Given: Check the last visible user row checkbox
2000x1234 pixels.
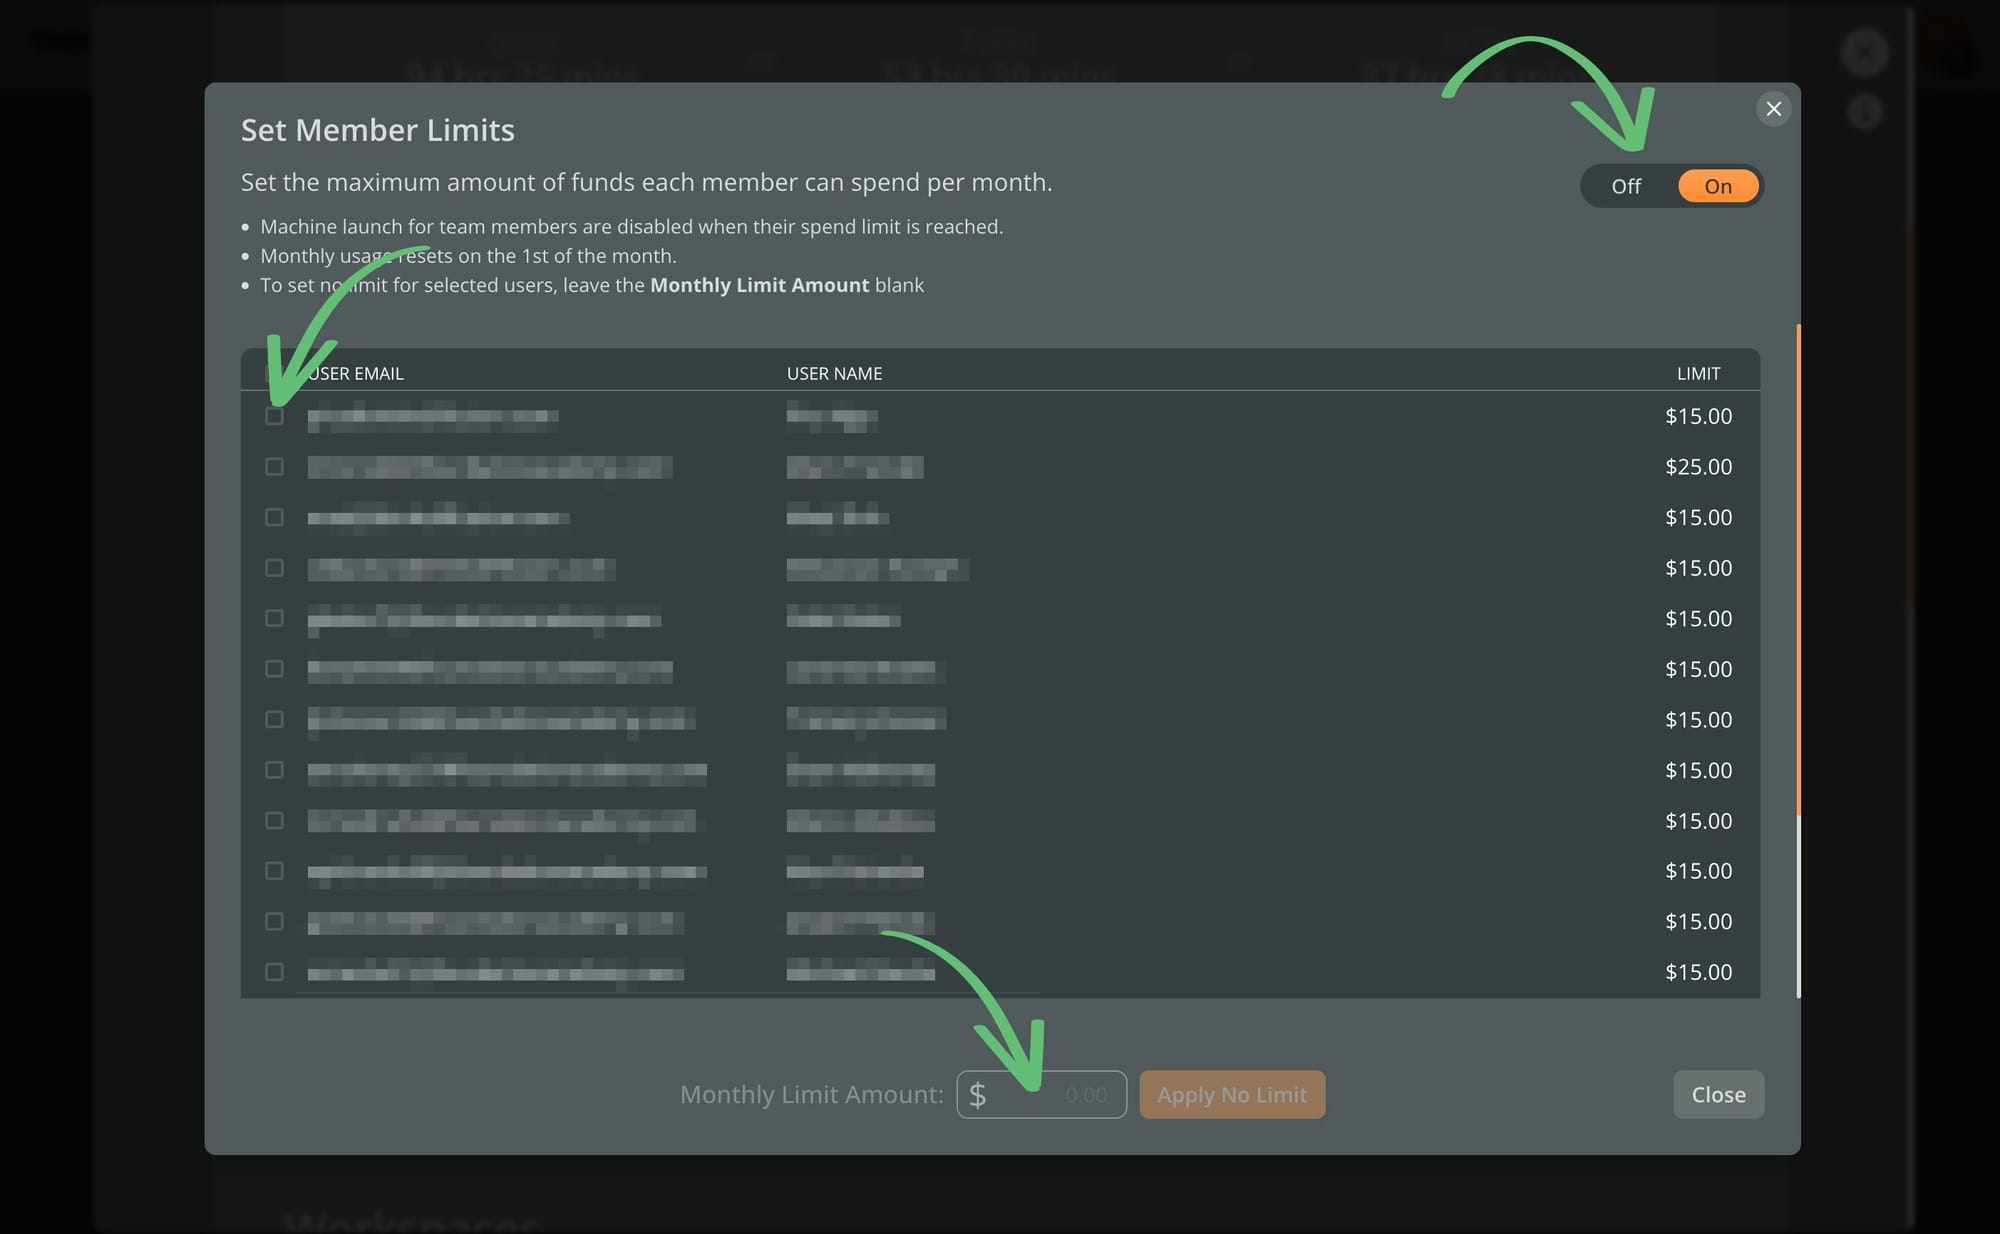Looking at the screenshot, I should pos(274,972).
